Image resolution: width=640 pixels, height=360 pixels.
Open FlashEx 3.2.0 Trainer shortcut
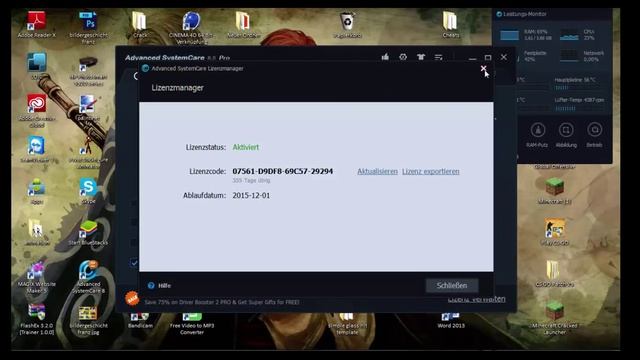(36, 319)
